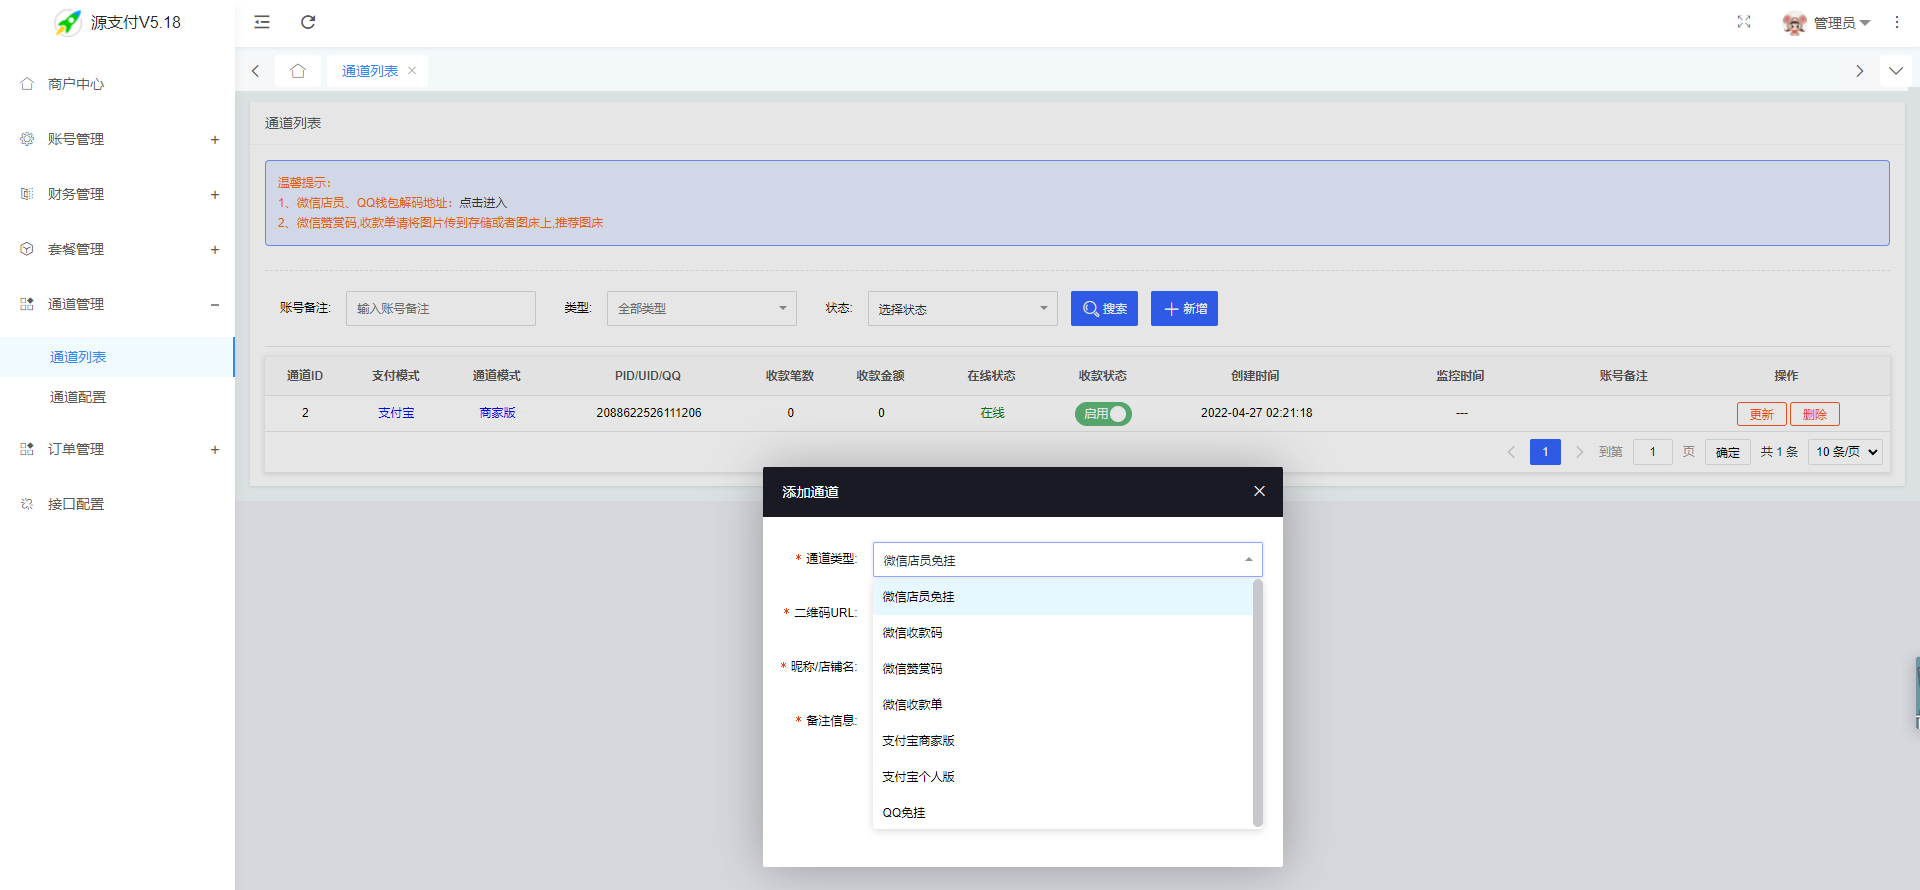Open the vertical three-dot more menu
1920x890 pixels.
point(1896,22)
